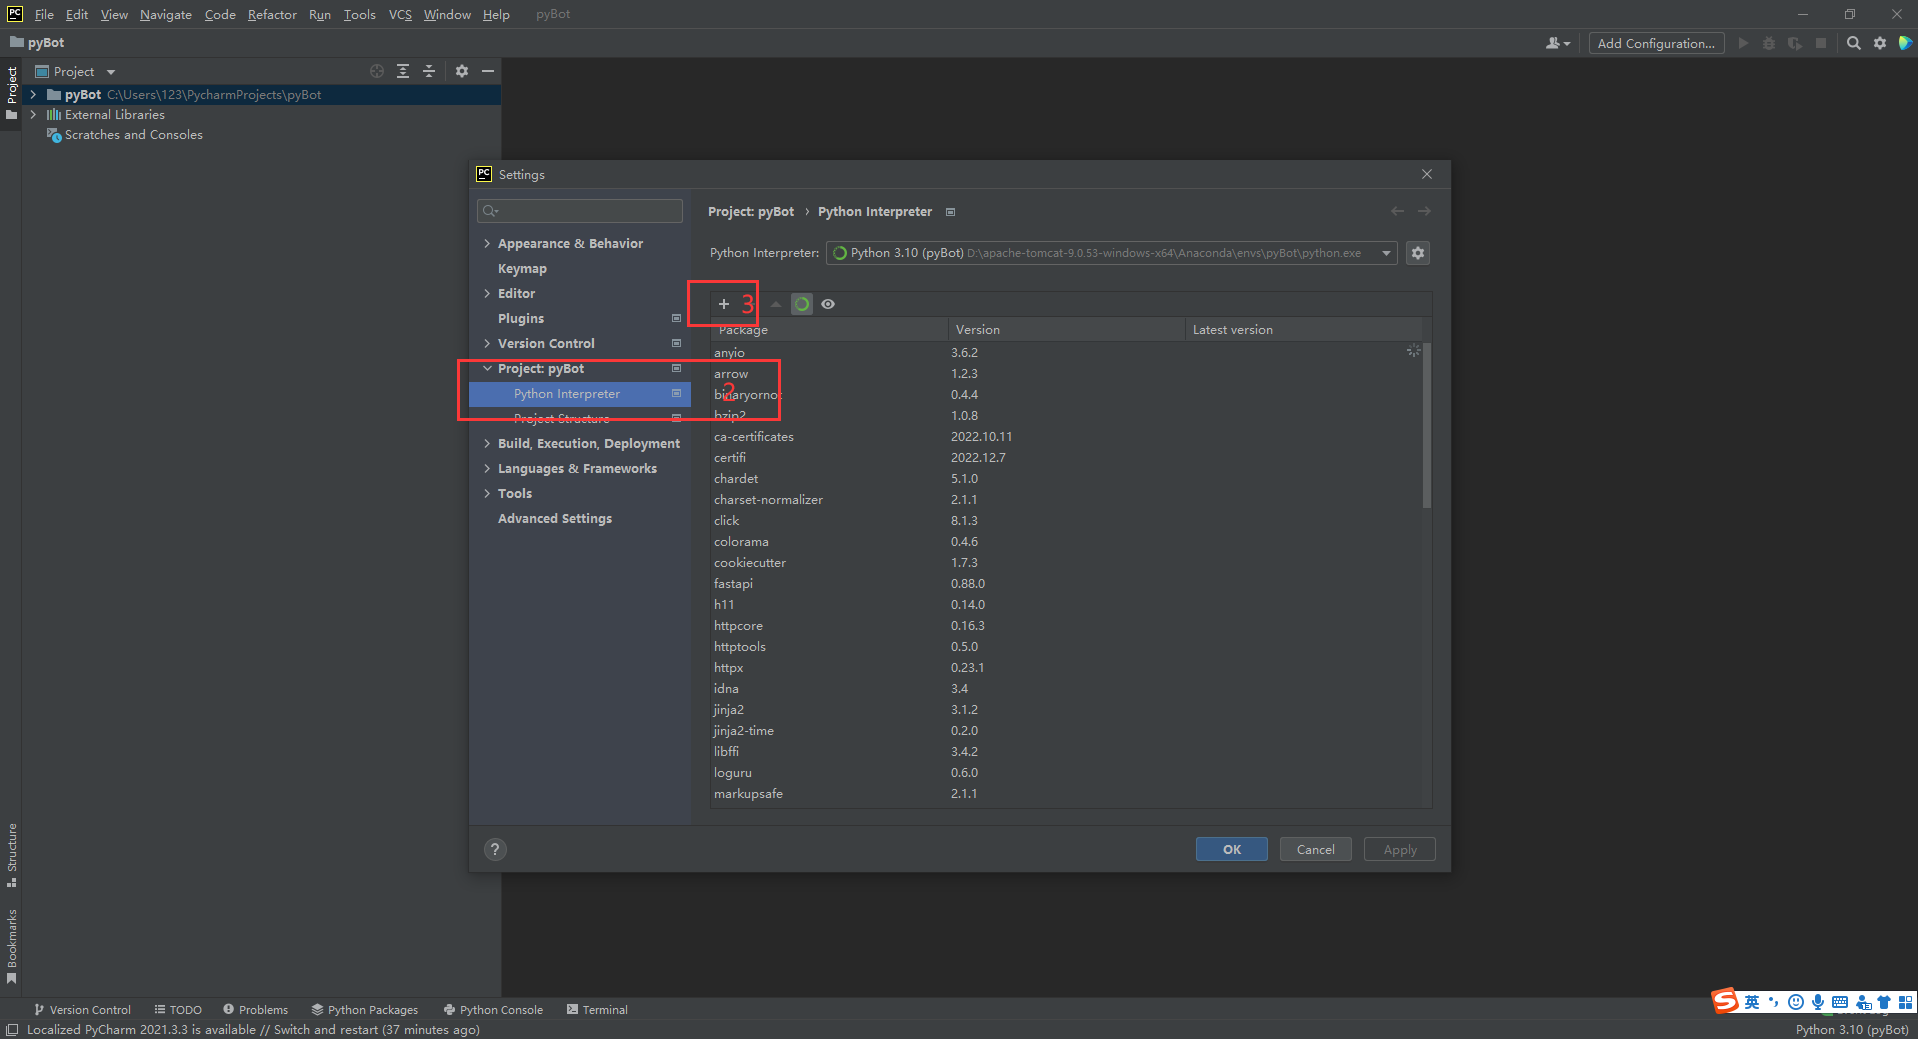Viewport: 1918px width, 1039px height.
Task: Expand the Editor settings section
Action: coord(487,294)
